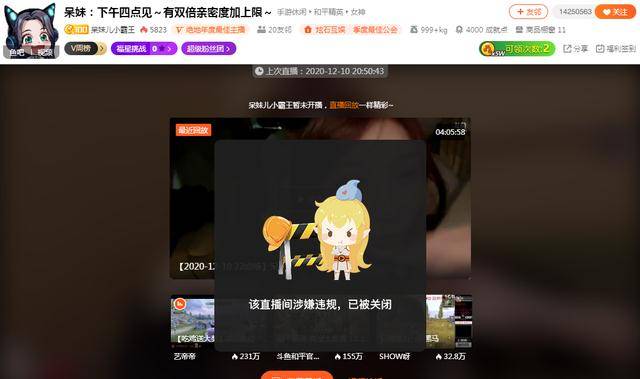Screen dimensions: 640x379
Task: Click the 999+kg weight icon
Action: 414,30
